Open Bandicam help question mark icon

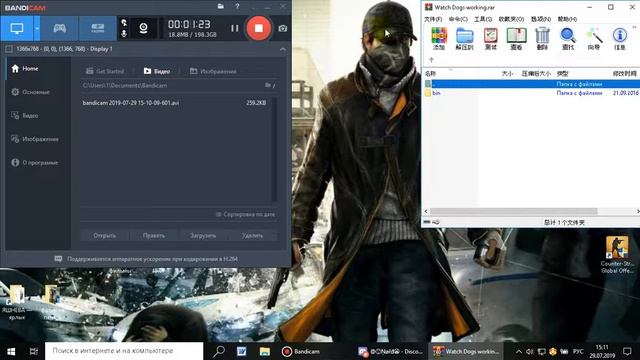pos(237,7)
